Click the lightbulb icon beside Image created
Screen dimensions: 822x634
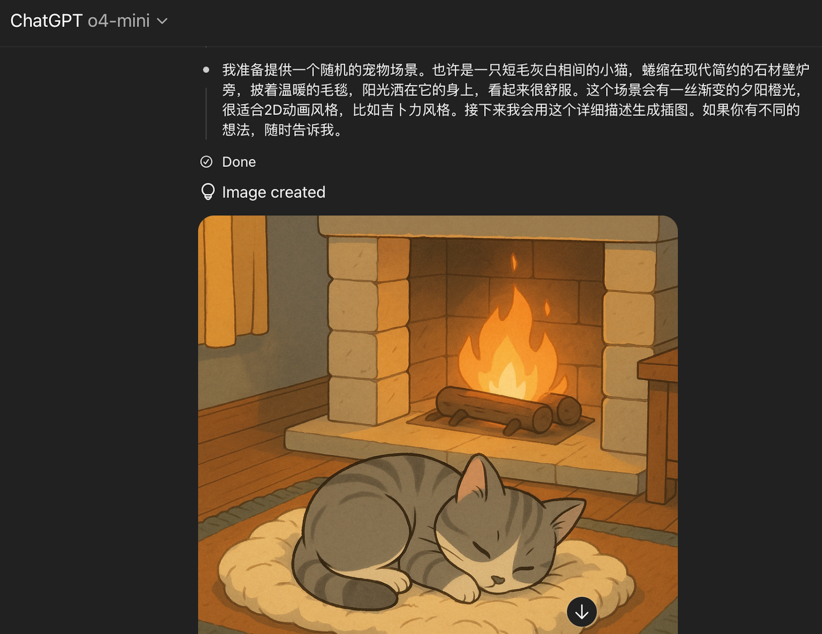pos(208,192)
